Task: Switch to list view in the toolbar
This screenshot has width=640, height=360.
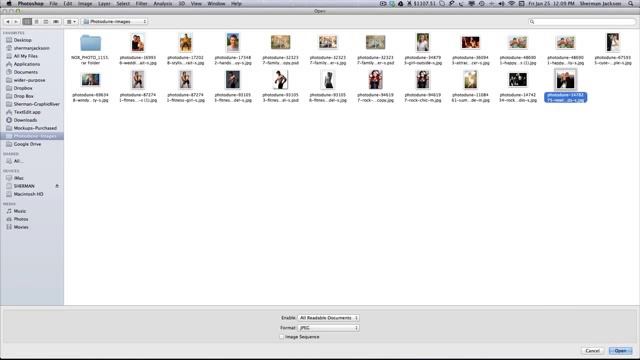Action: click(37, 22)
